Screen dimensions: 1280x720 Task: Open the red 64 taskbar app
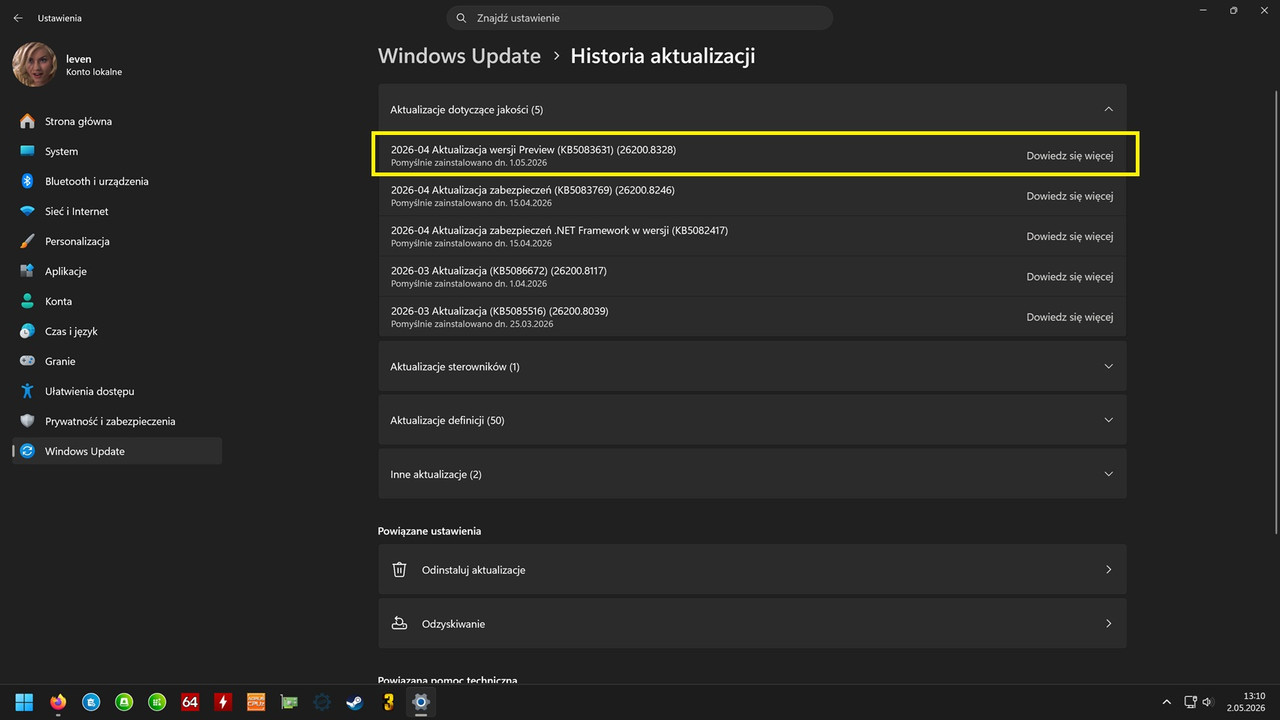[190, 702]
